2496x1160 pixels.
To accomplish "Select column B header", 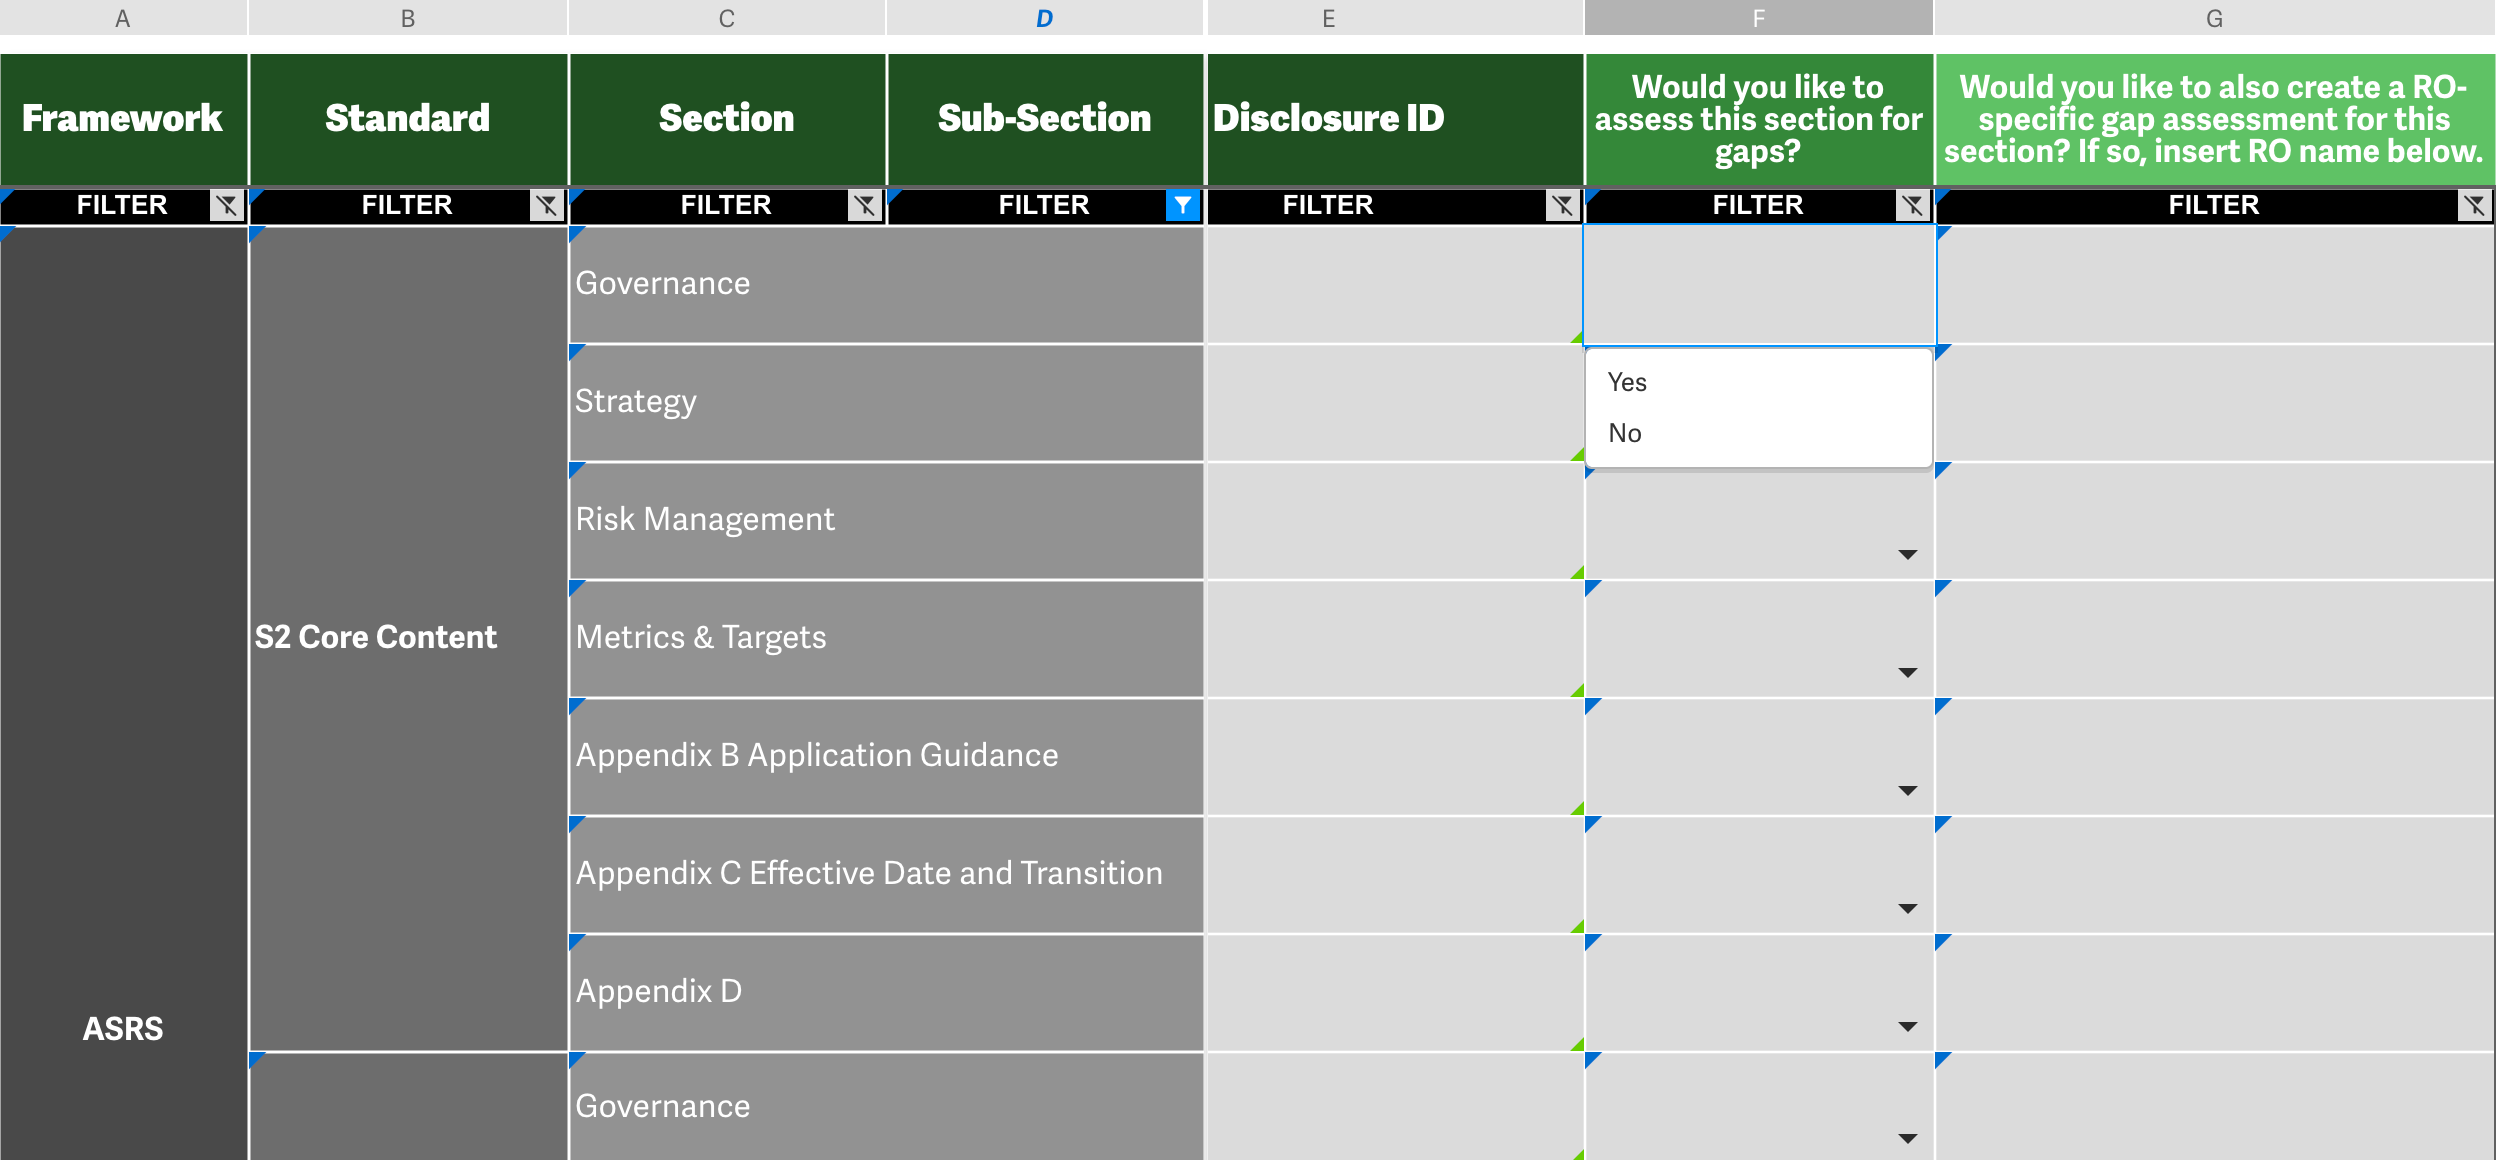I will pos(408,18).
